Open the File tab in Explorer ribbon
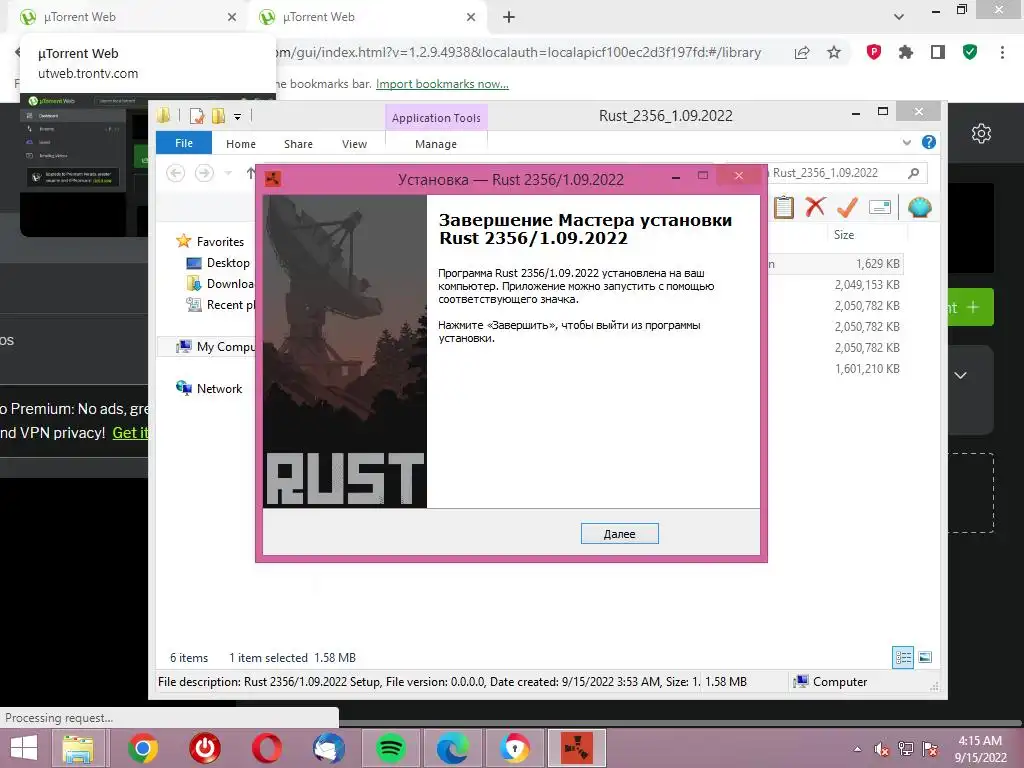This screenshot has width=1024, height=768. click(x=184, y=143)
